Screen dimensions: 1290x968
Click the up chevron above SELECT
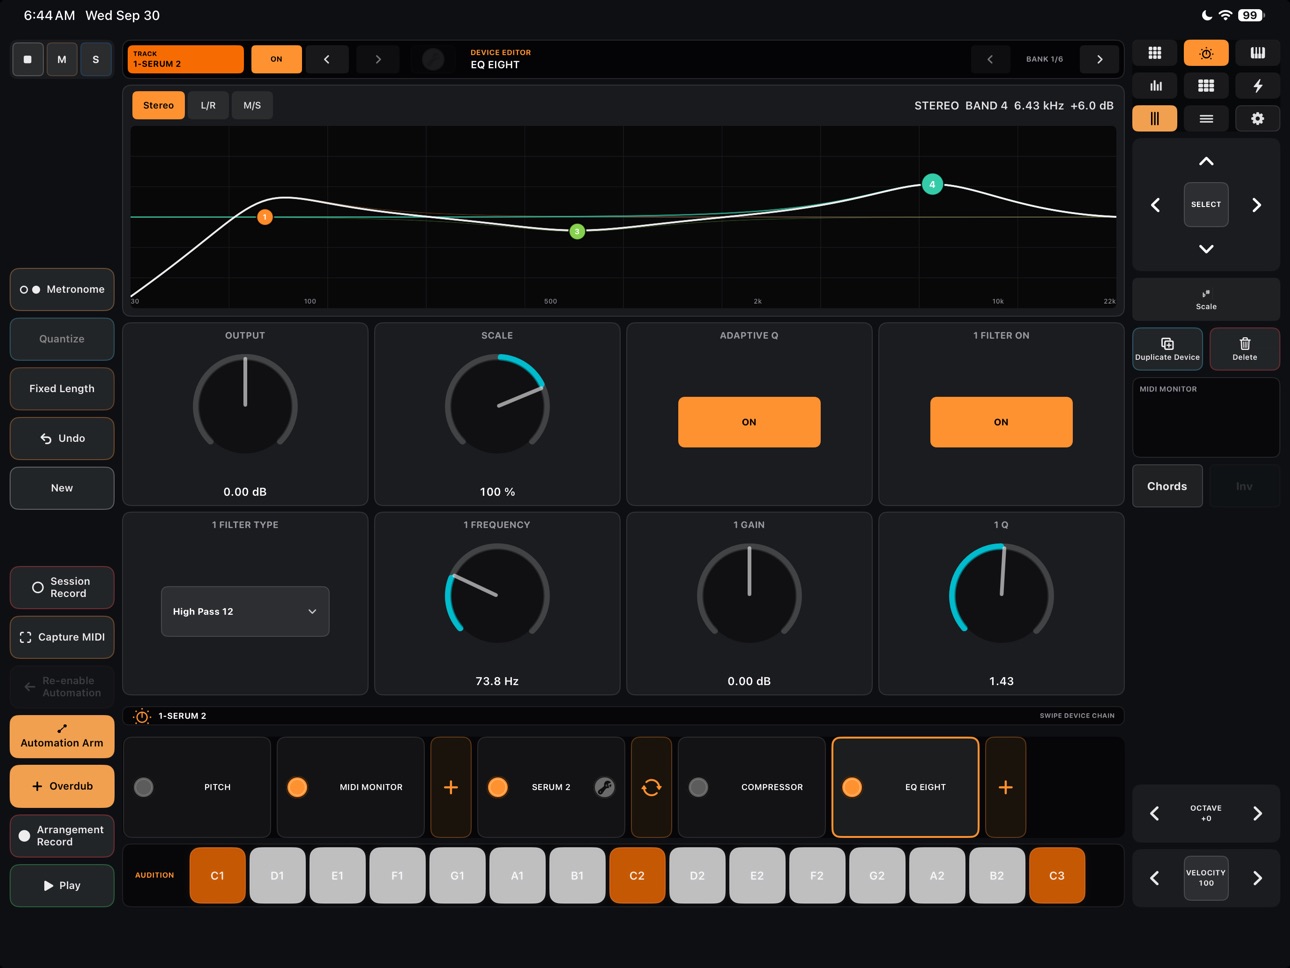(x=1206, y=161)
